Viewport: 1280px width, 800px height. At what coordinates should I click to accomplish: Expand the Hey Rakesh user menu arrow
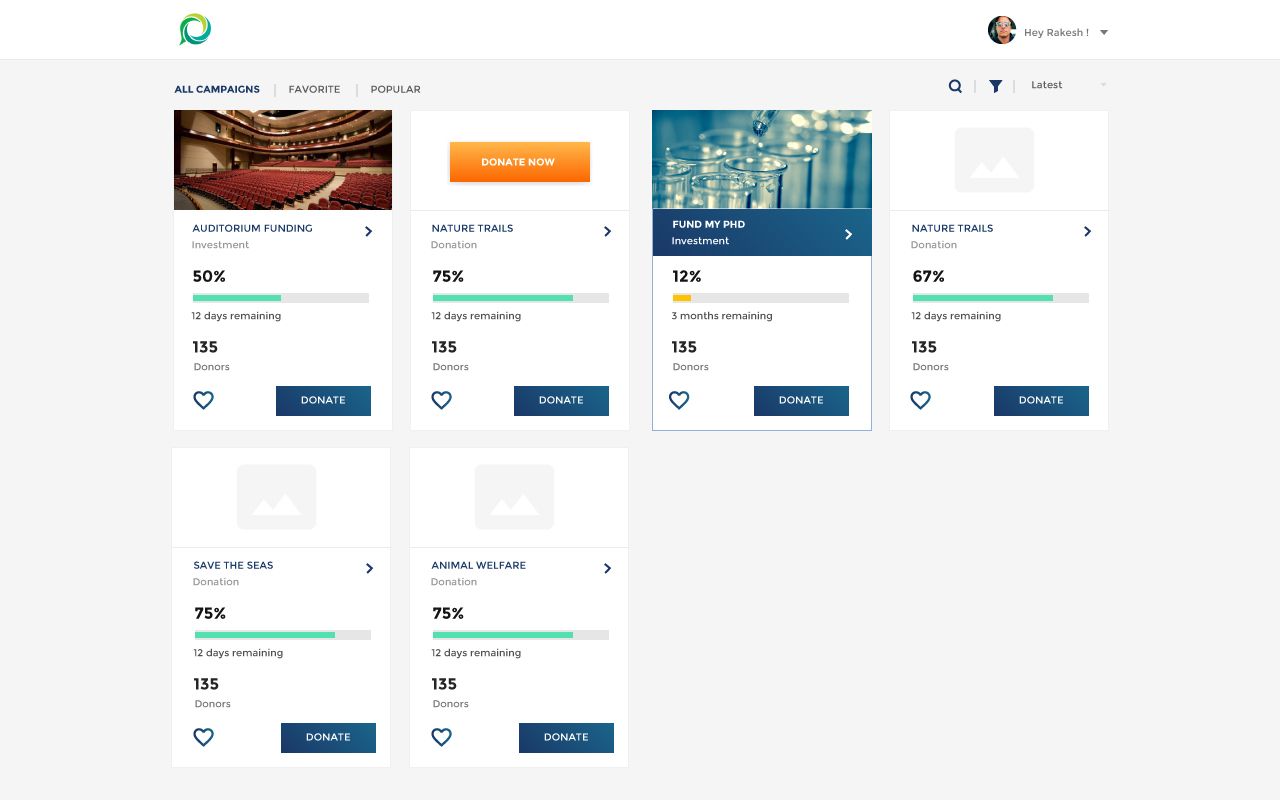click(1104, 33)
